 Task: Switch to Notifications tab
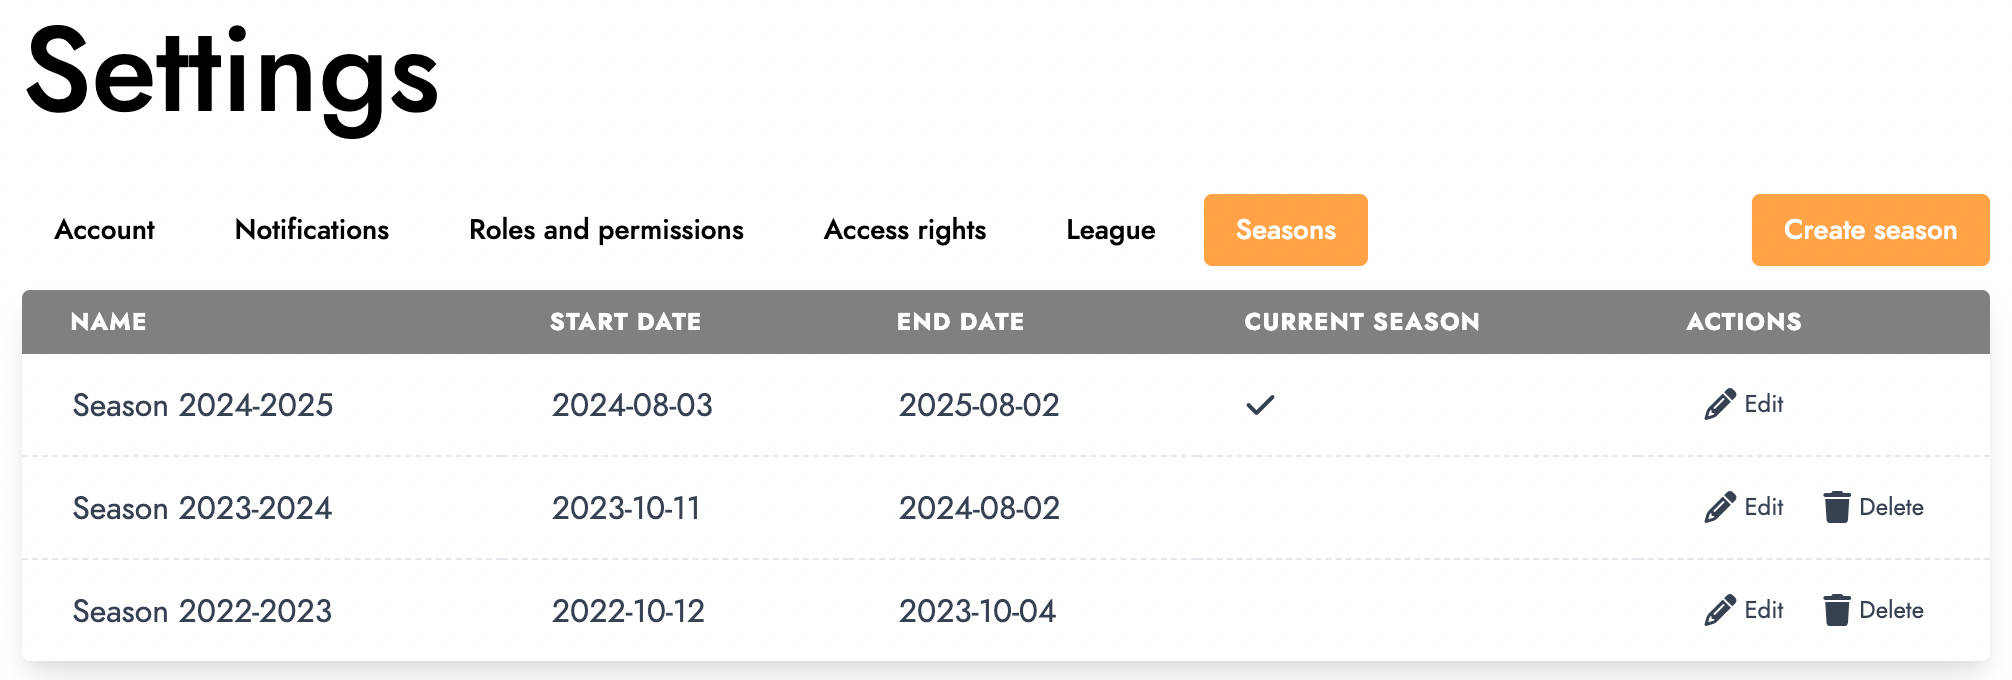pos(312,230)
